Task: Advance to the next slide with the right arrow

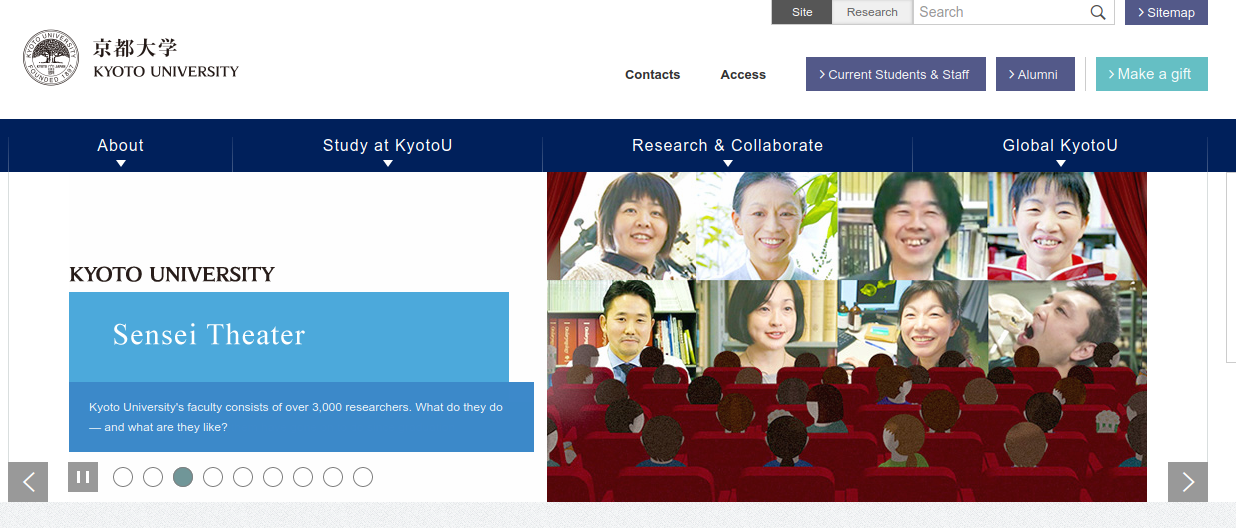Action: pos(1188,482)
